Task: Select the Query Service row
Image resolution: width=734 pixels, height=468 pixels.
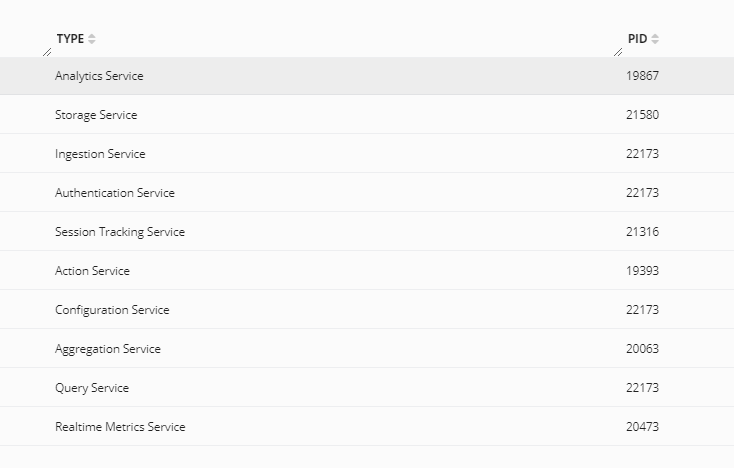Action: (x=92, y=388)
